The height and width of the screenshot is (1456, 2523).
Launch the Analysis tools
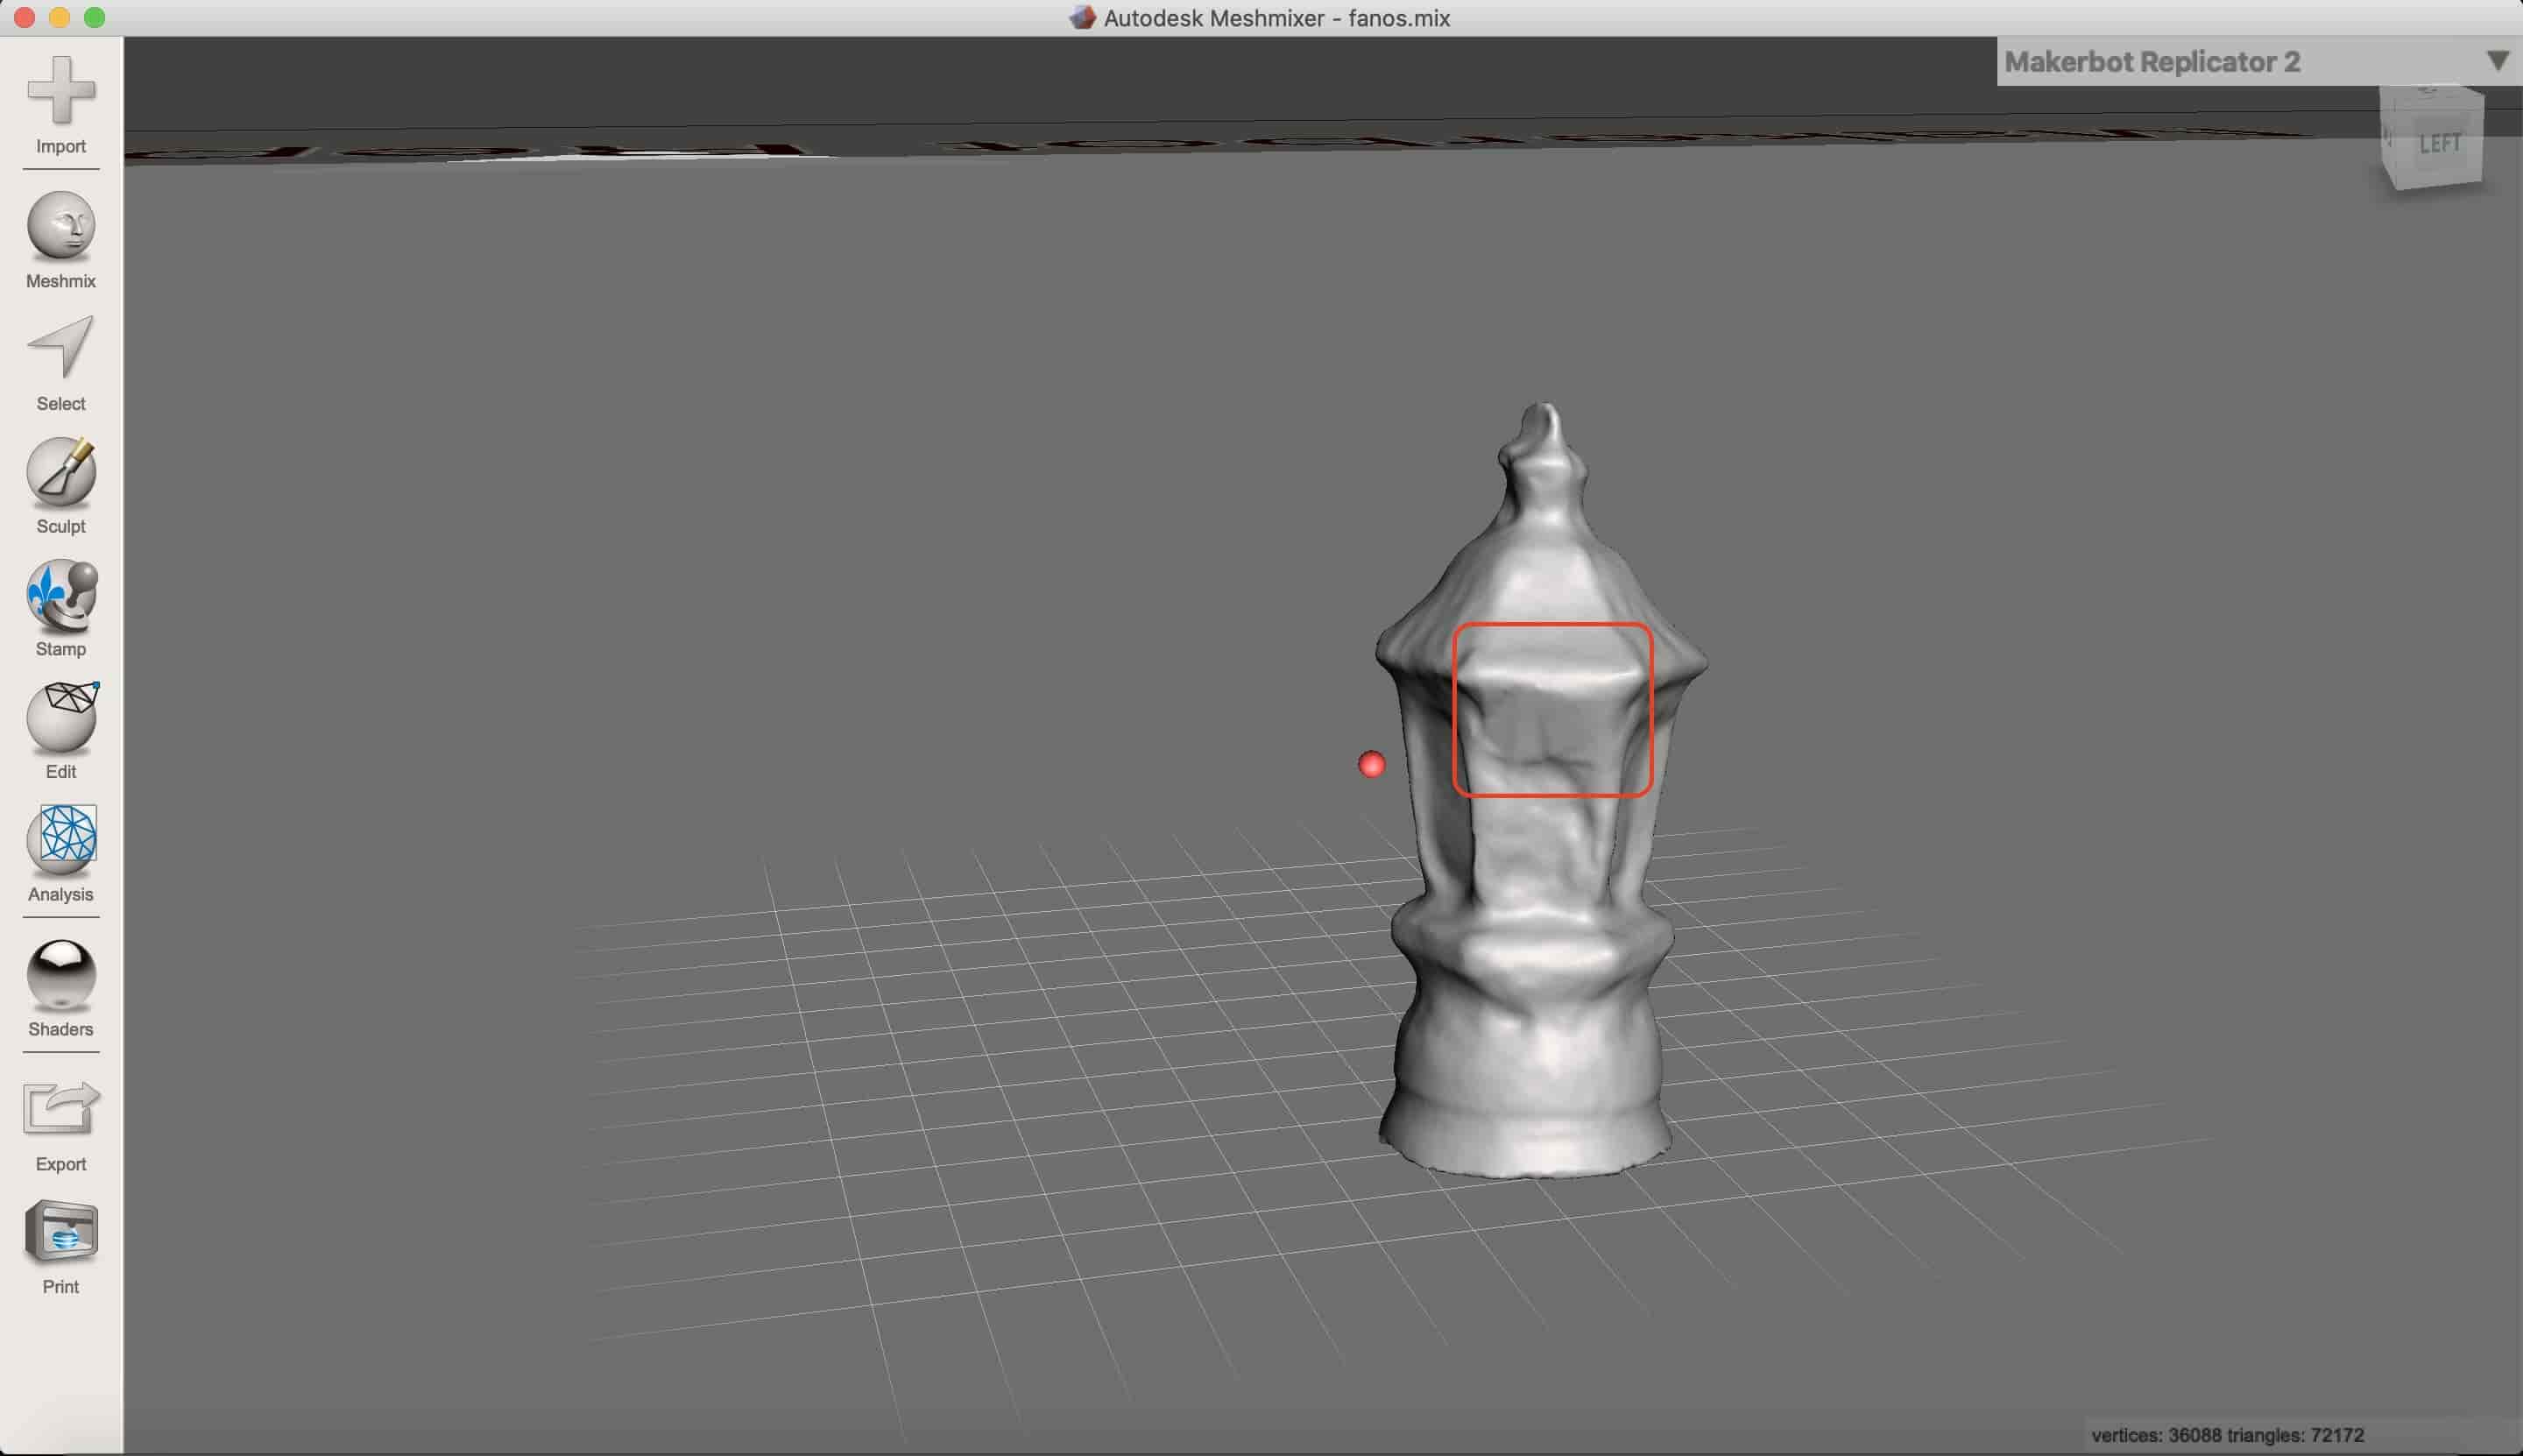(x=61, y=853)
